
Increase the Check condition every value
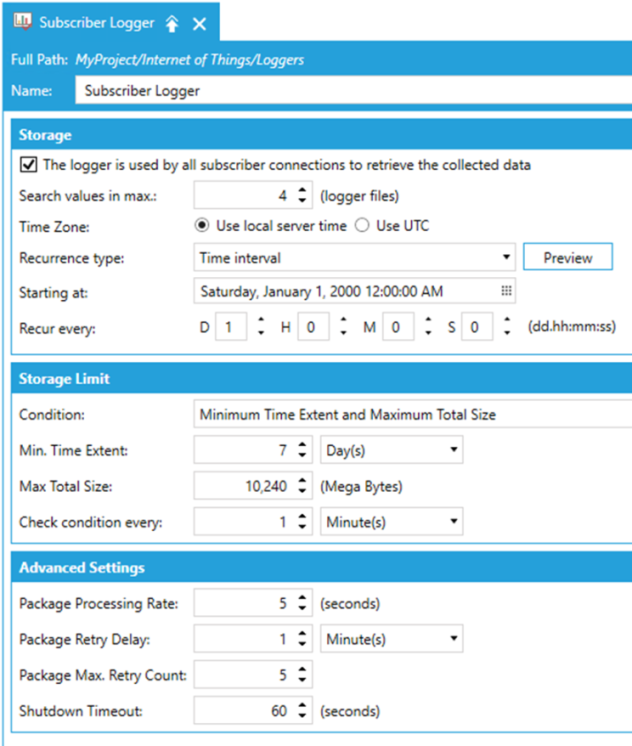[302, 516]
